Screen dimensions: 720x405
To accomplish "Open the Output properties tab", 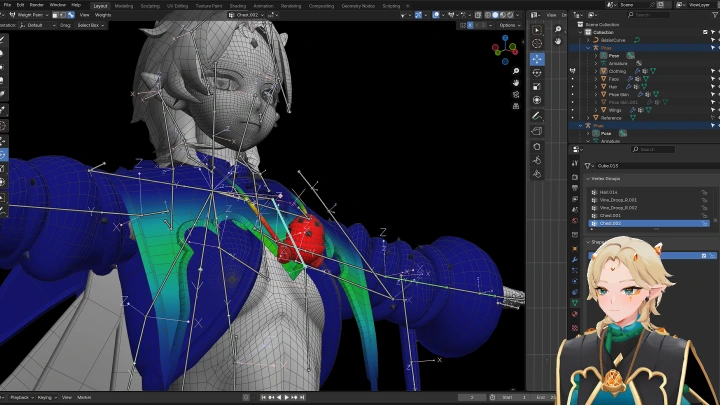I will pyautogui.click(x=575, y=188).
